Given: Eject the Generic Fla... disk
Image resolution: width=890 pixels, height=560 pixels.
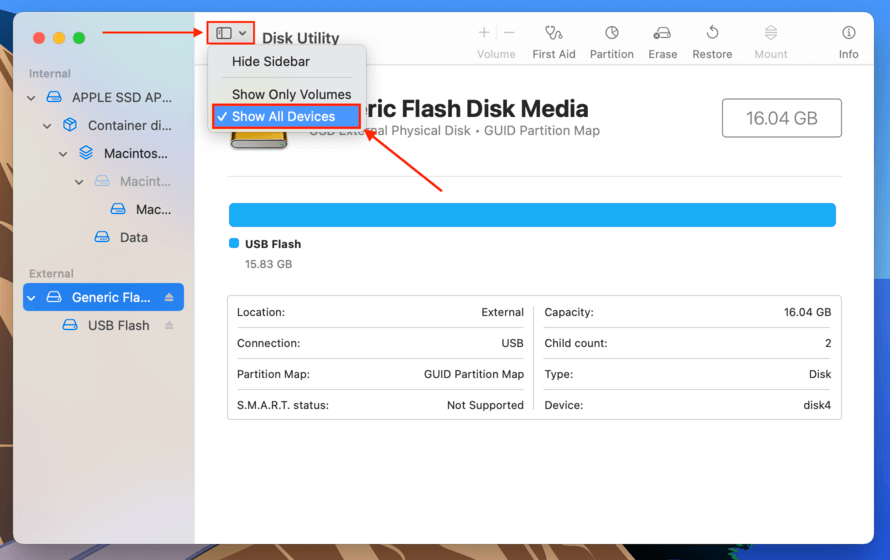Looking at the screenshot, I should 169,297.
